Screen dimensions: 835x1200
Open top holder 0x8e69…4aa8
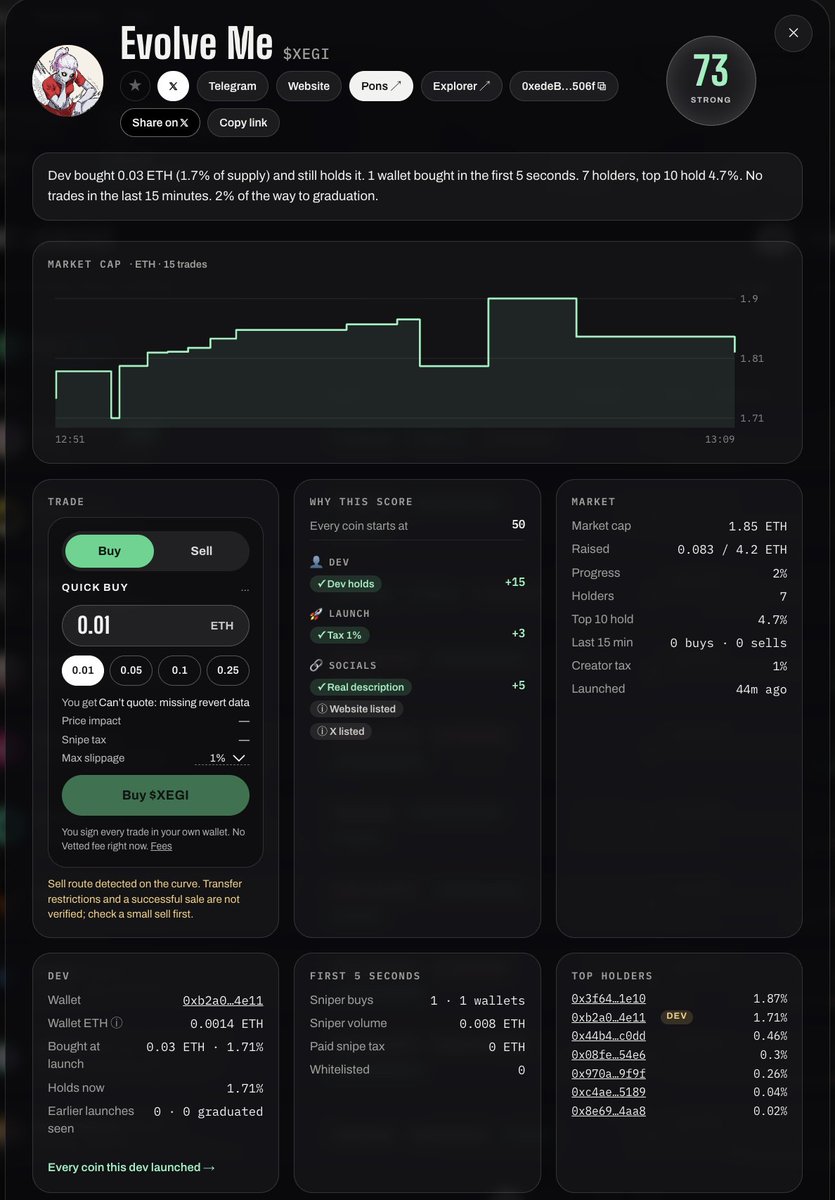(608, 1111)
